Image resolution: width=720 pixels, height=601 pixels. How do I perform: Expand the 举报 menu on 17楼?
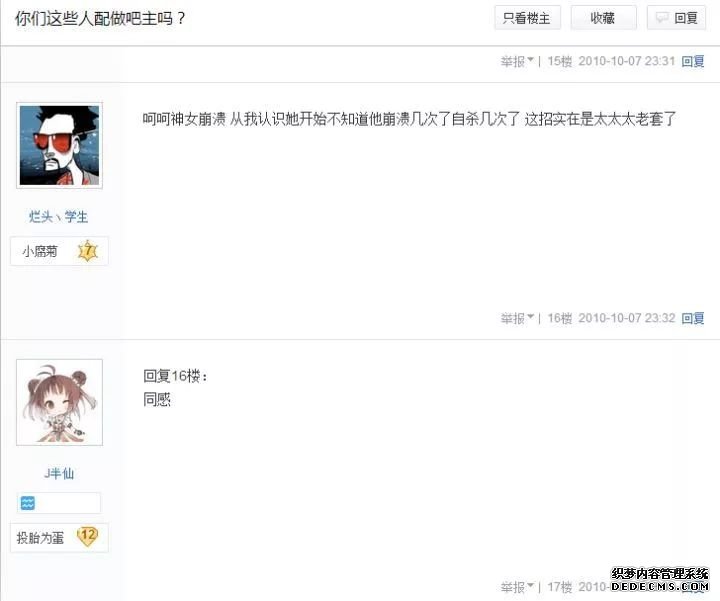click(x=517, y=586)
